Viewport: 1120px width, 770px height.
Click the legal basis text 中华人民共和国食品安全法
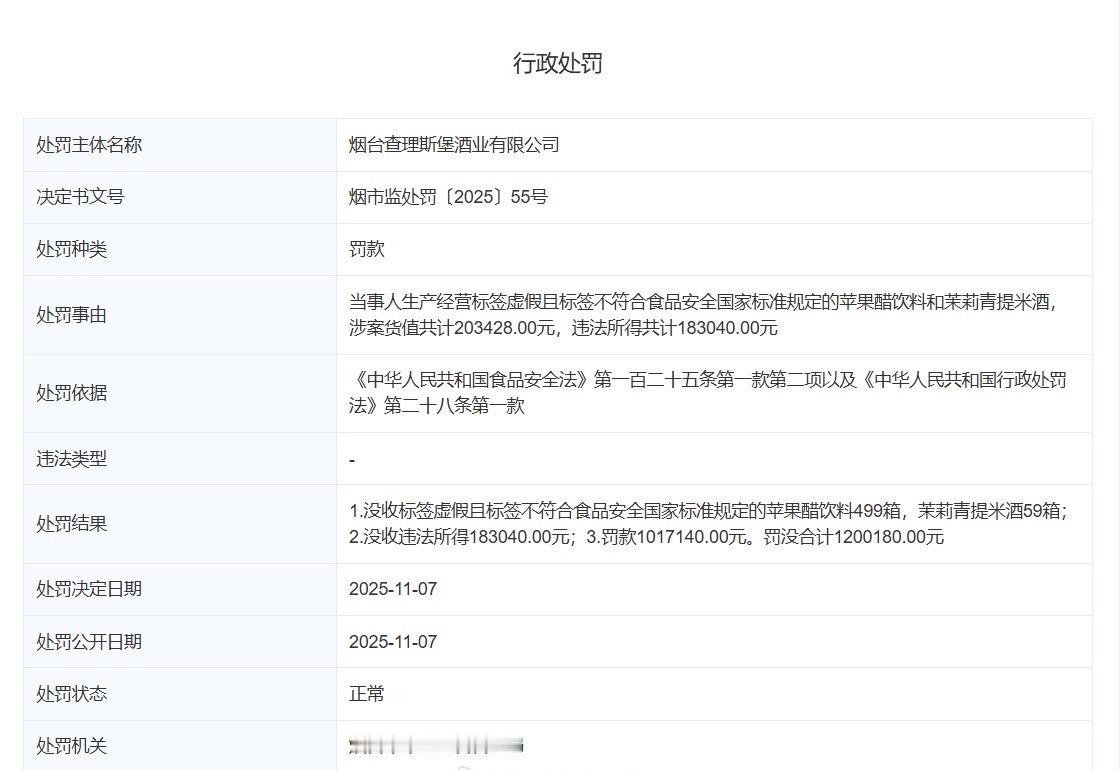point(708,393)
